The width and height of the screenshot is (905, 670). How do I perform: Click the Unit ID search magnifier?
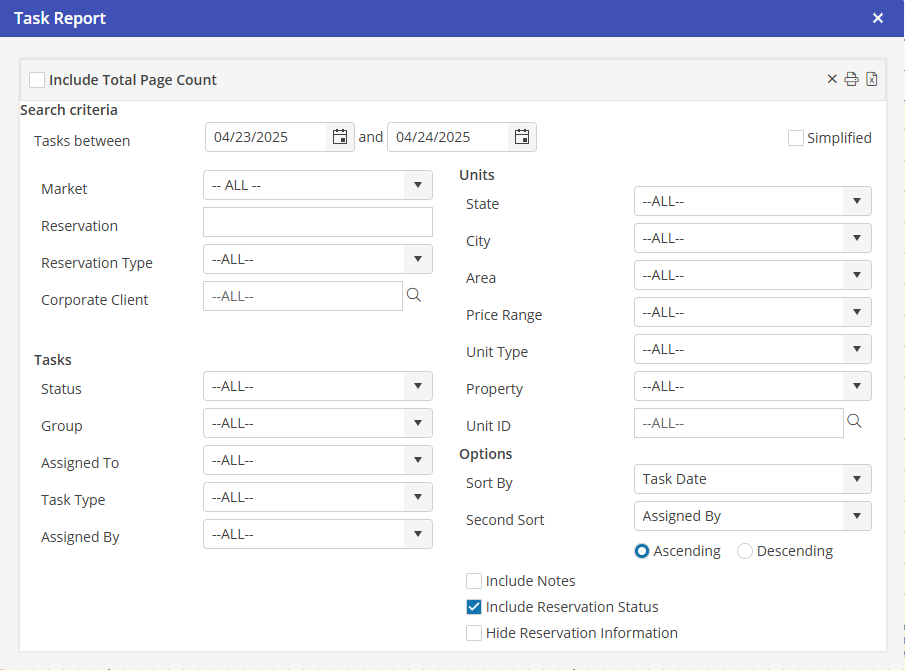pyautogui.click(x=854, y=422)
